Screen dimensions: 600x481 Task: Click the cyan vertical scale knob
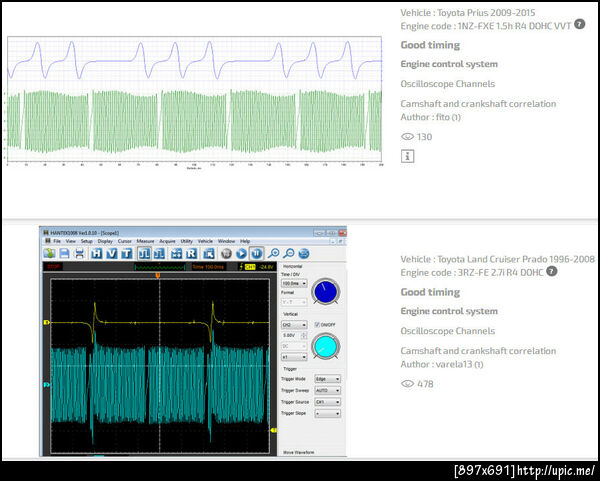pos(325,346)
